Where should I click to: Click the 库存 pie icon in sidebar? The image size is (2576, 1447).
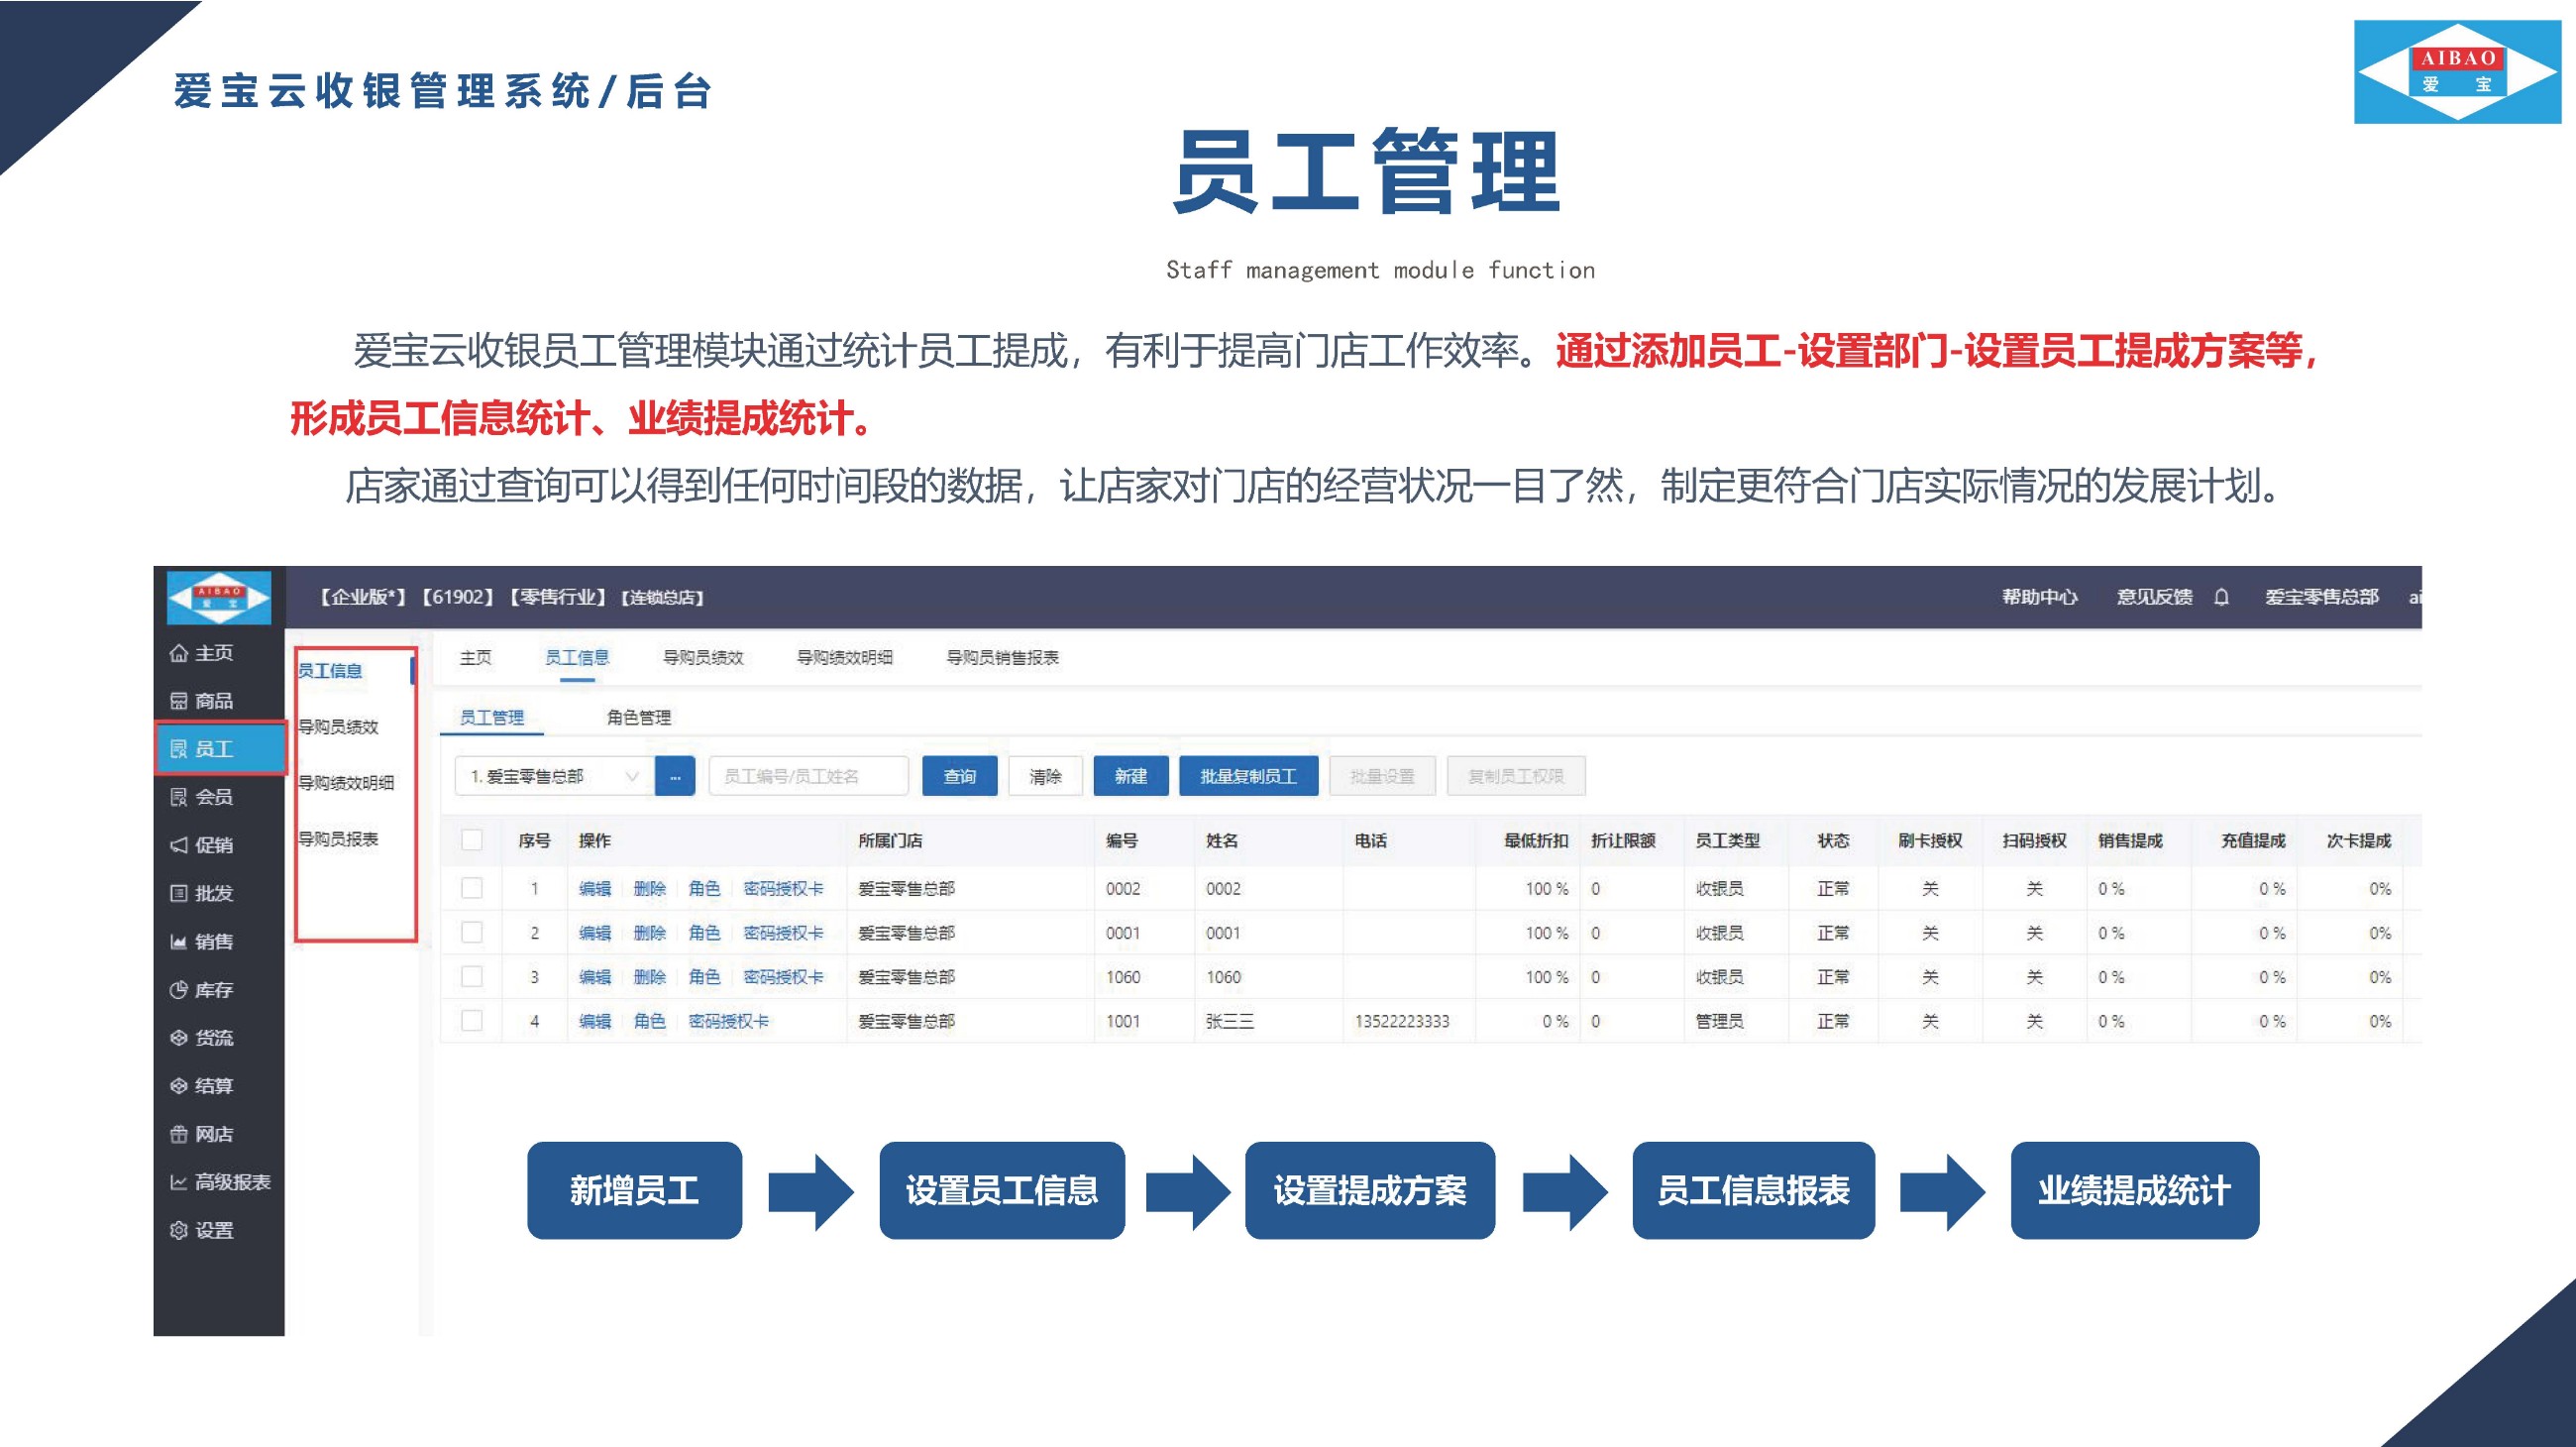pos(179,990)
